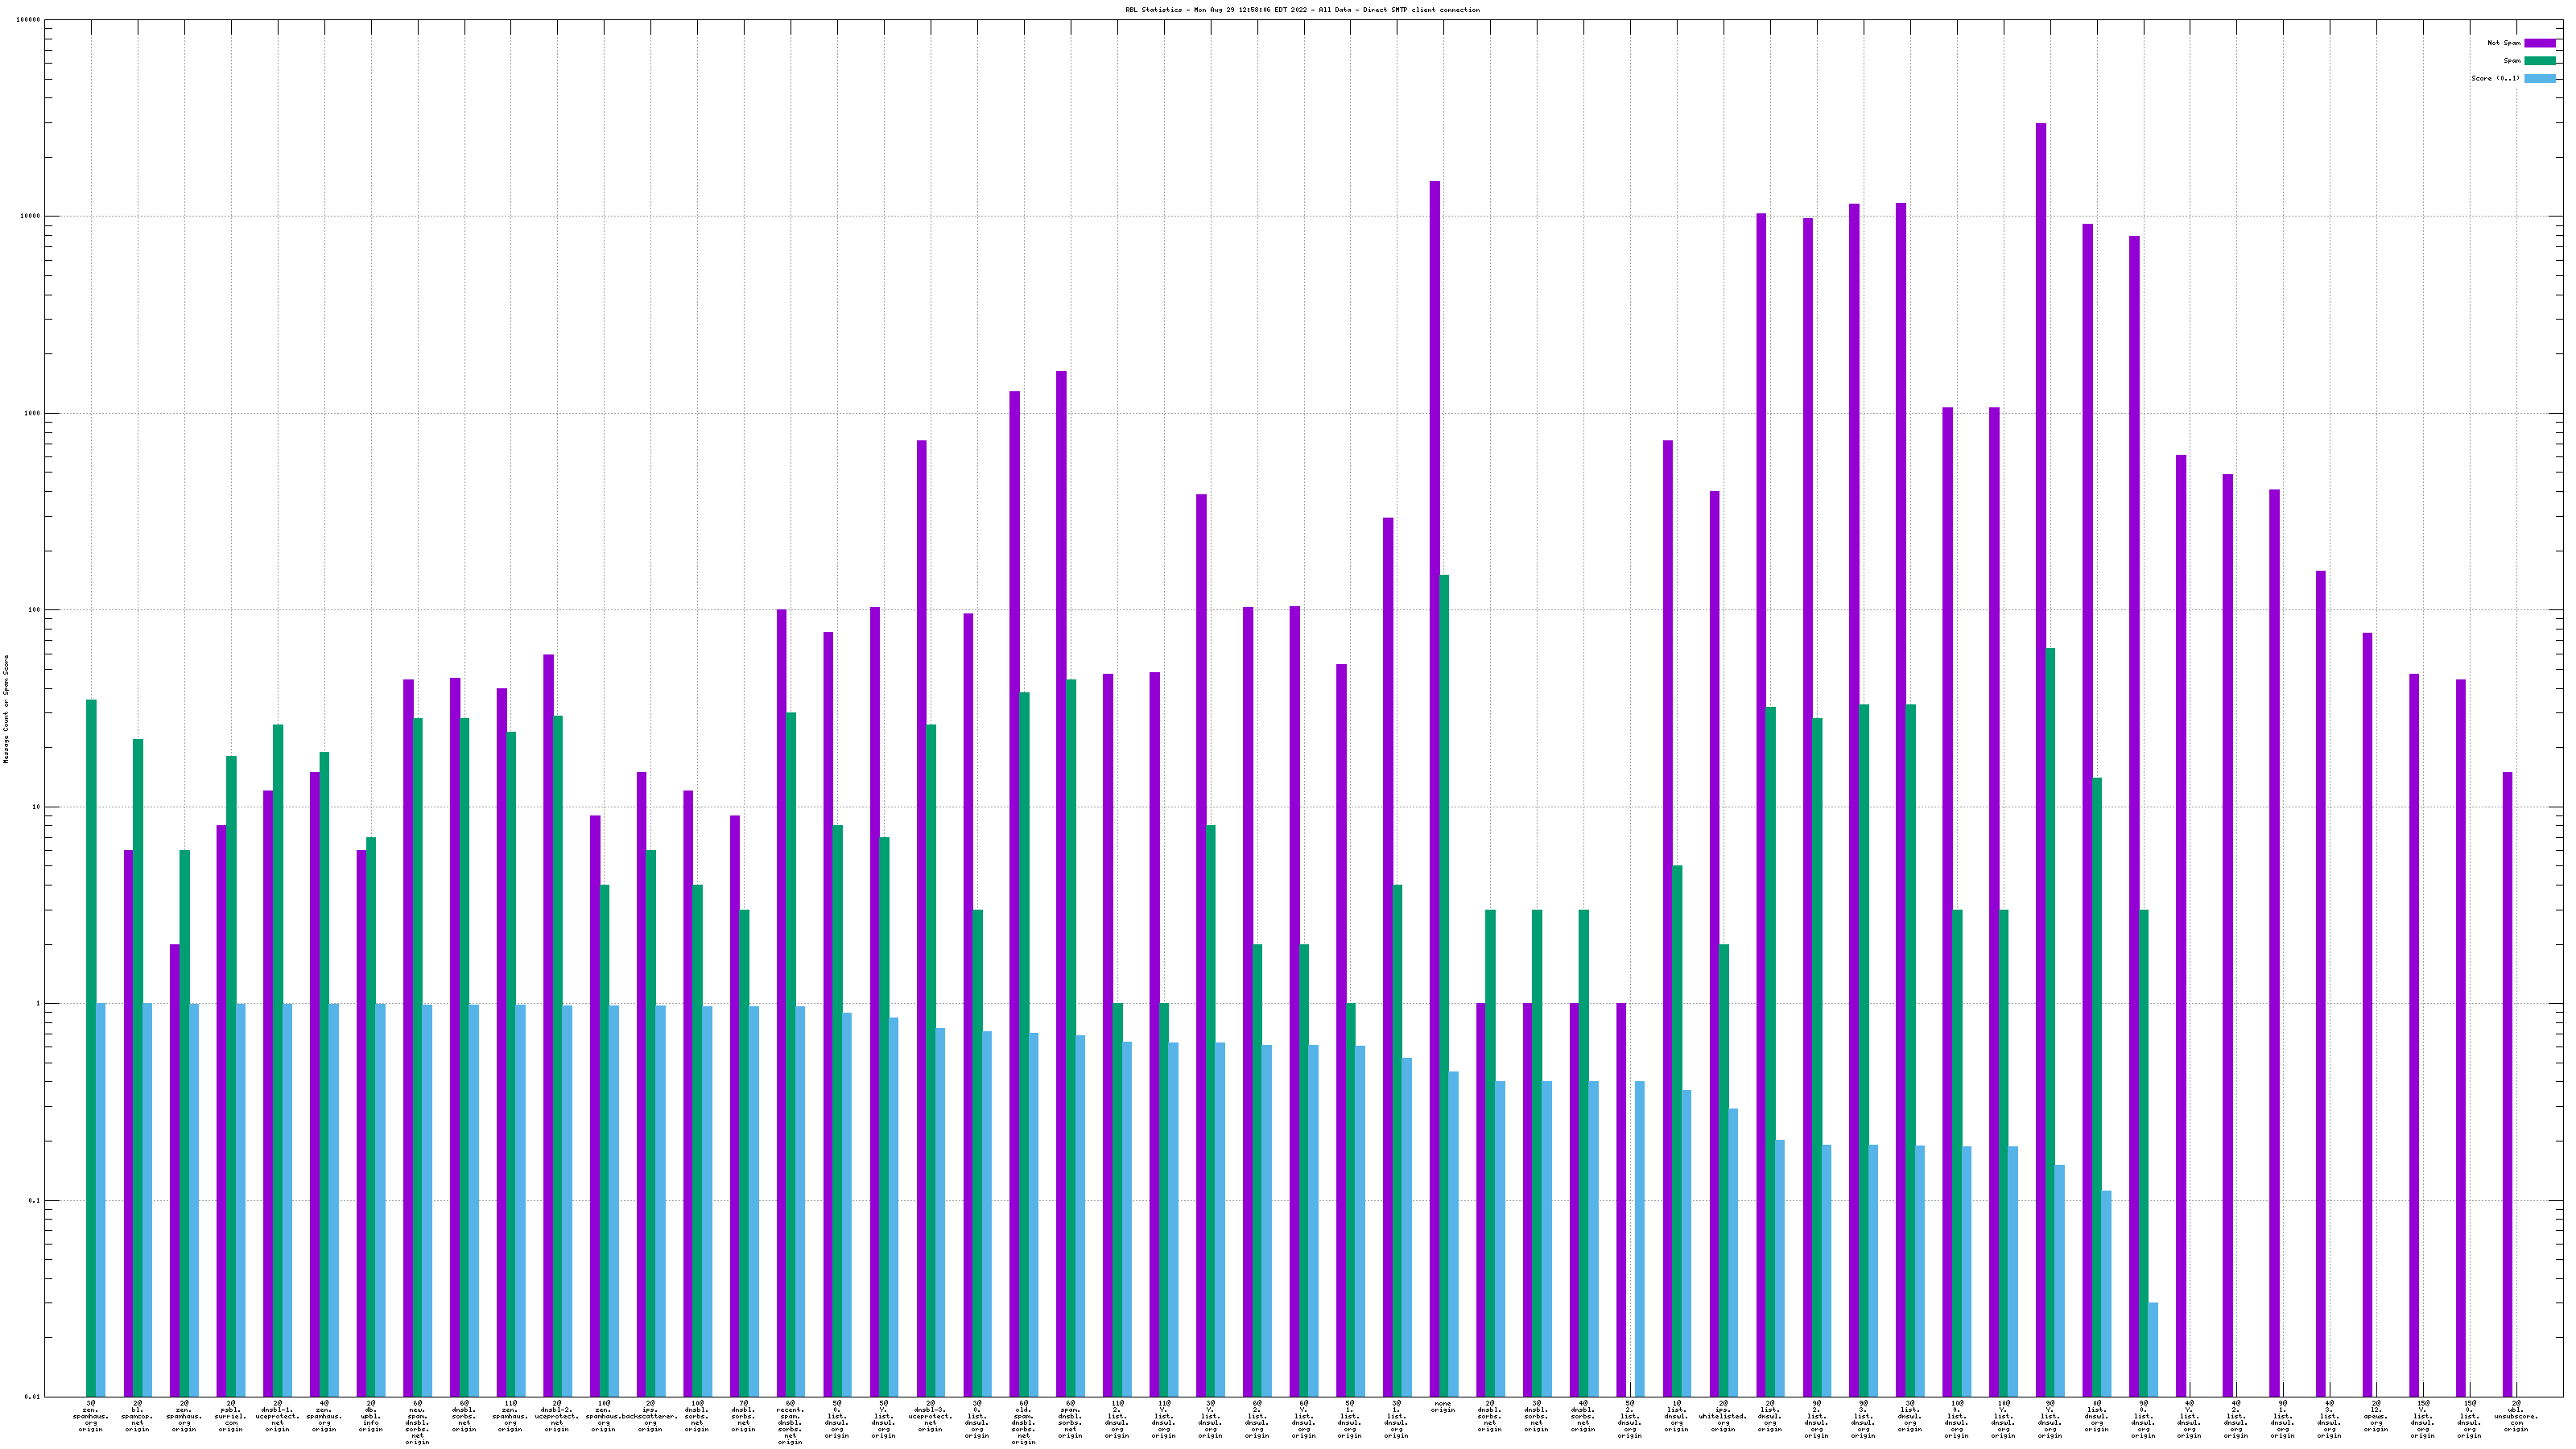Viewport: 2576px width, 1449px height.
Task: Click the none origin axis label
Action: [x=1443, y=1407]
